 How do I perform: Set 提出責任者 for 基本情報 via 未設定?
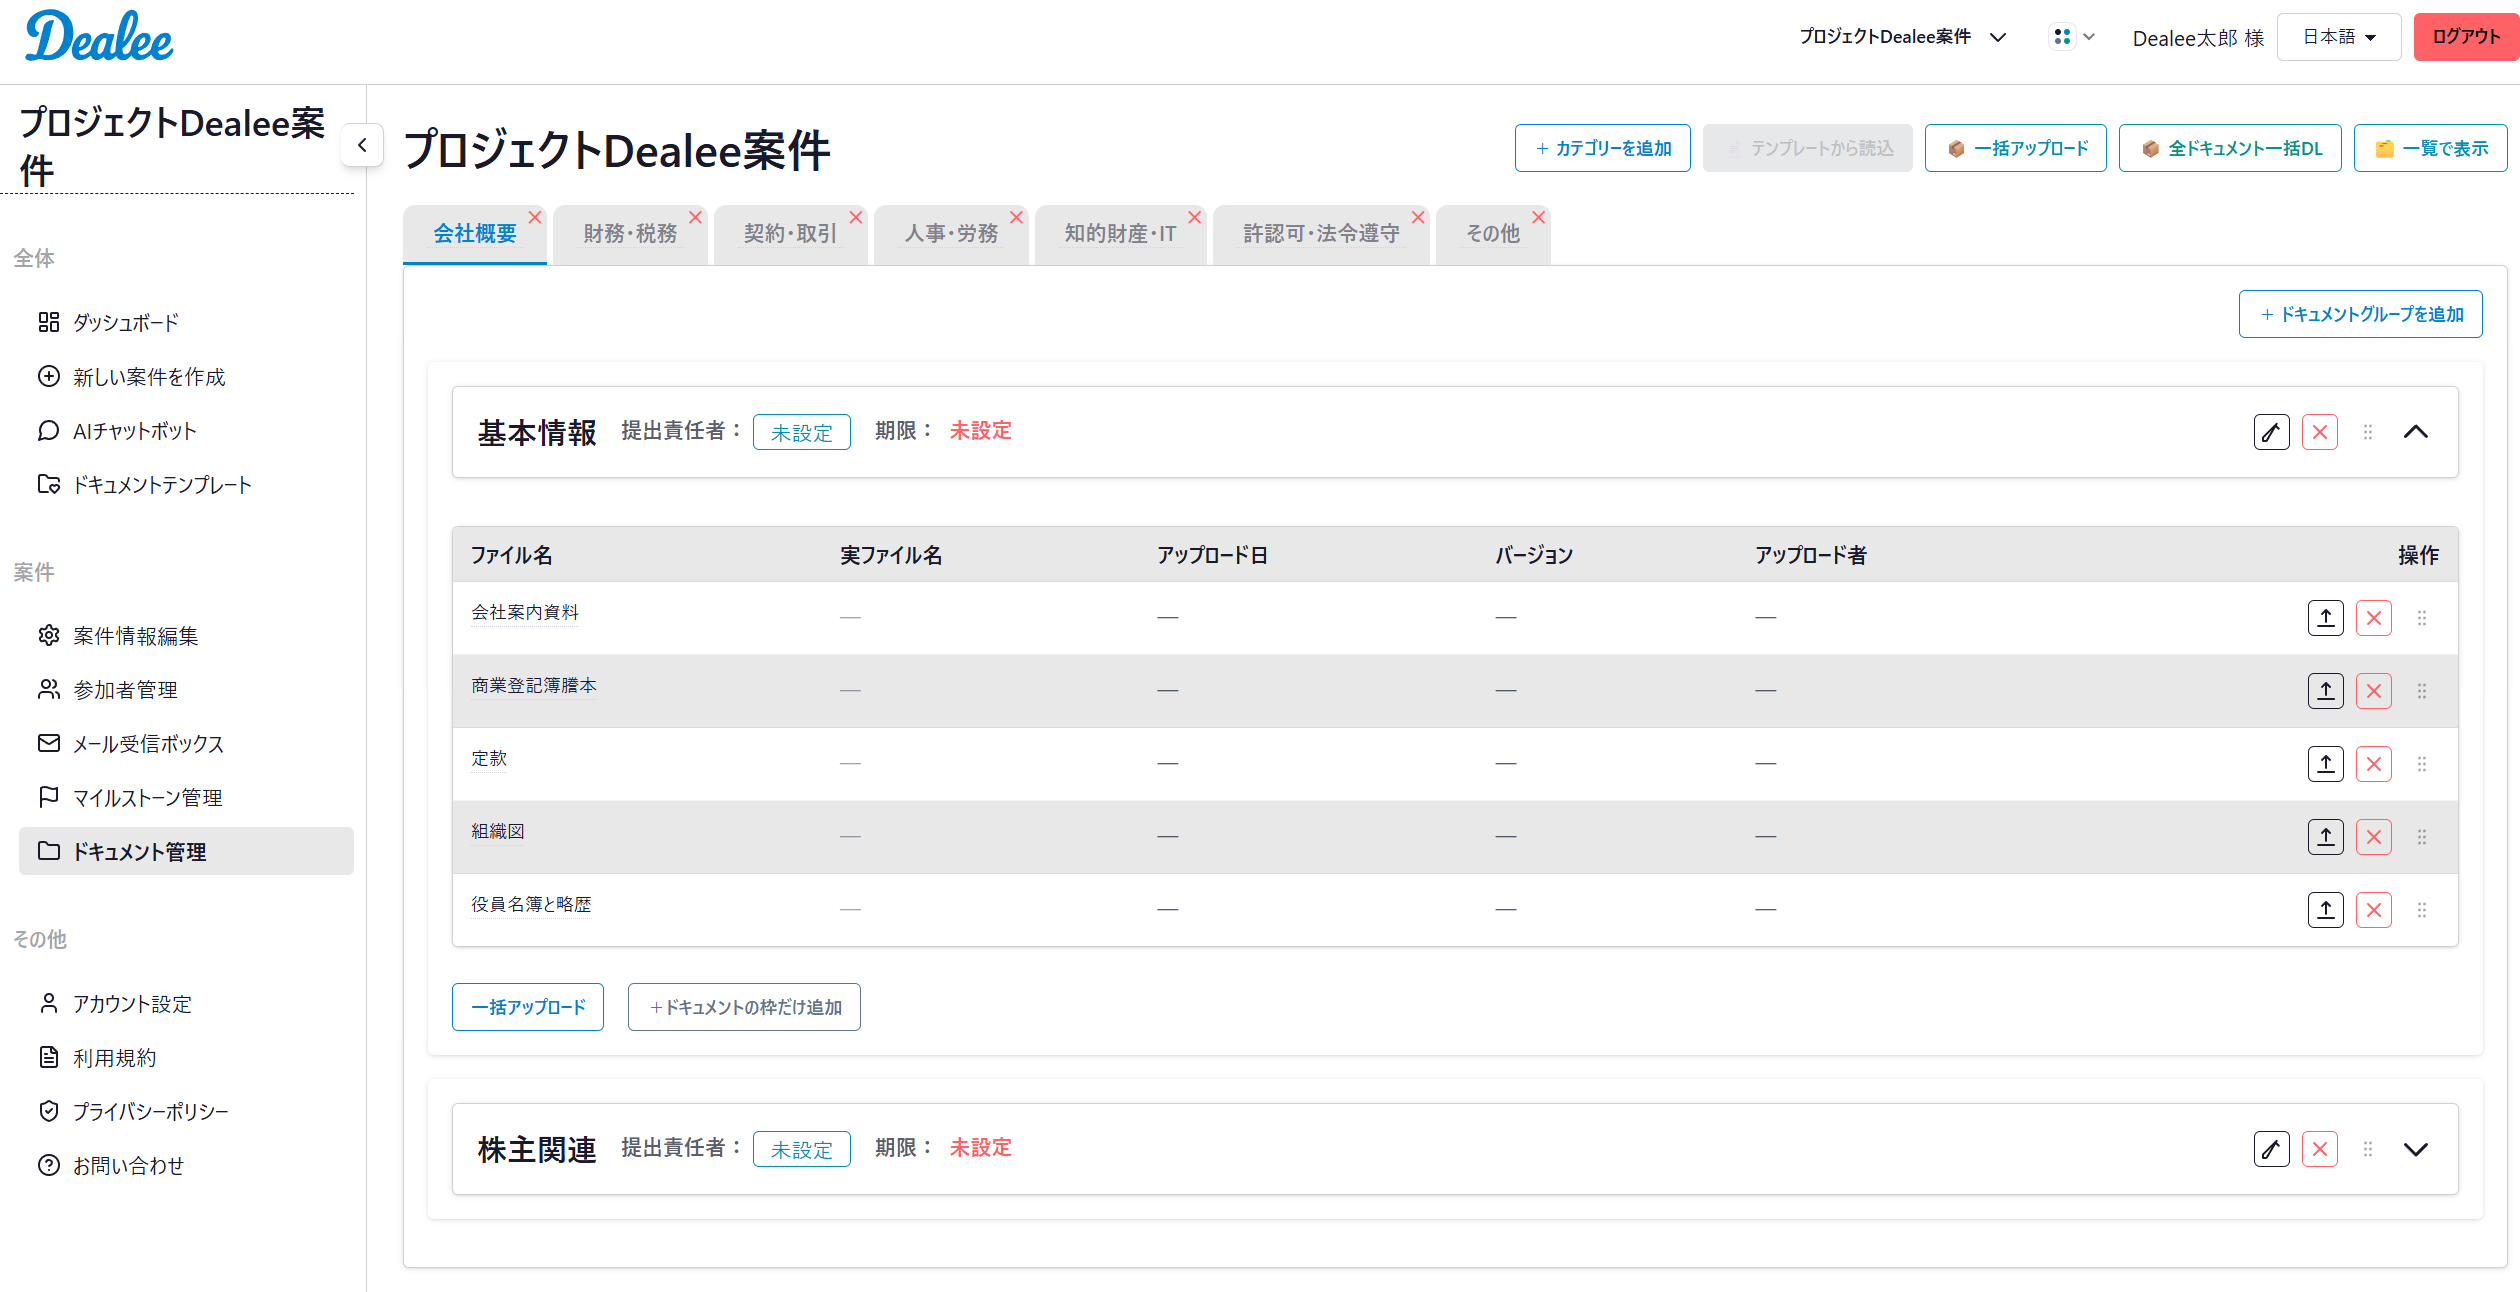pos(802,432)
